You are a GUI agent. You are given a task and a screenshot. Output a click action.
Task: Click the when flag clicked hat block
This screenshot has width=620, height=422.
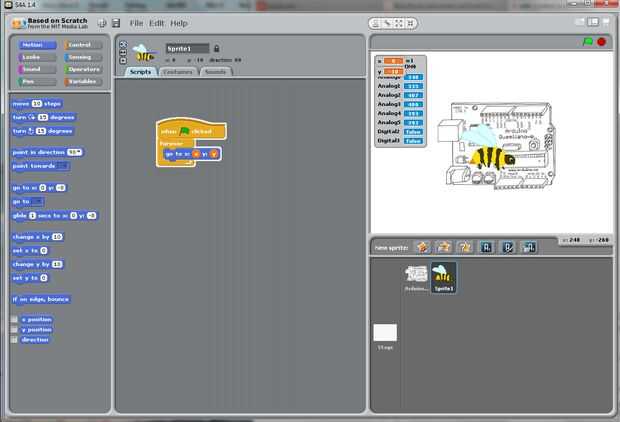(191, 129)
